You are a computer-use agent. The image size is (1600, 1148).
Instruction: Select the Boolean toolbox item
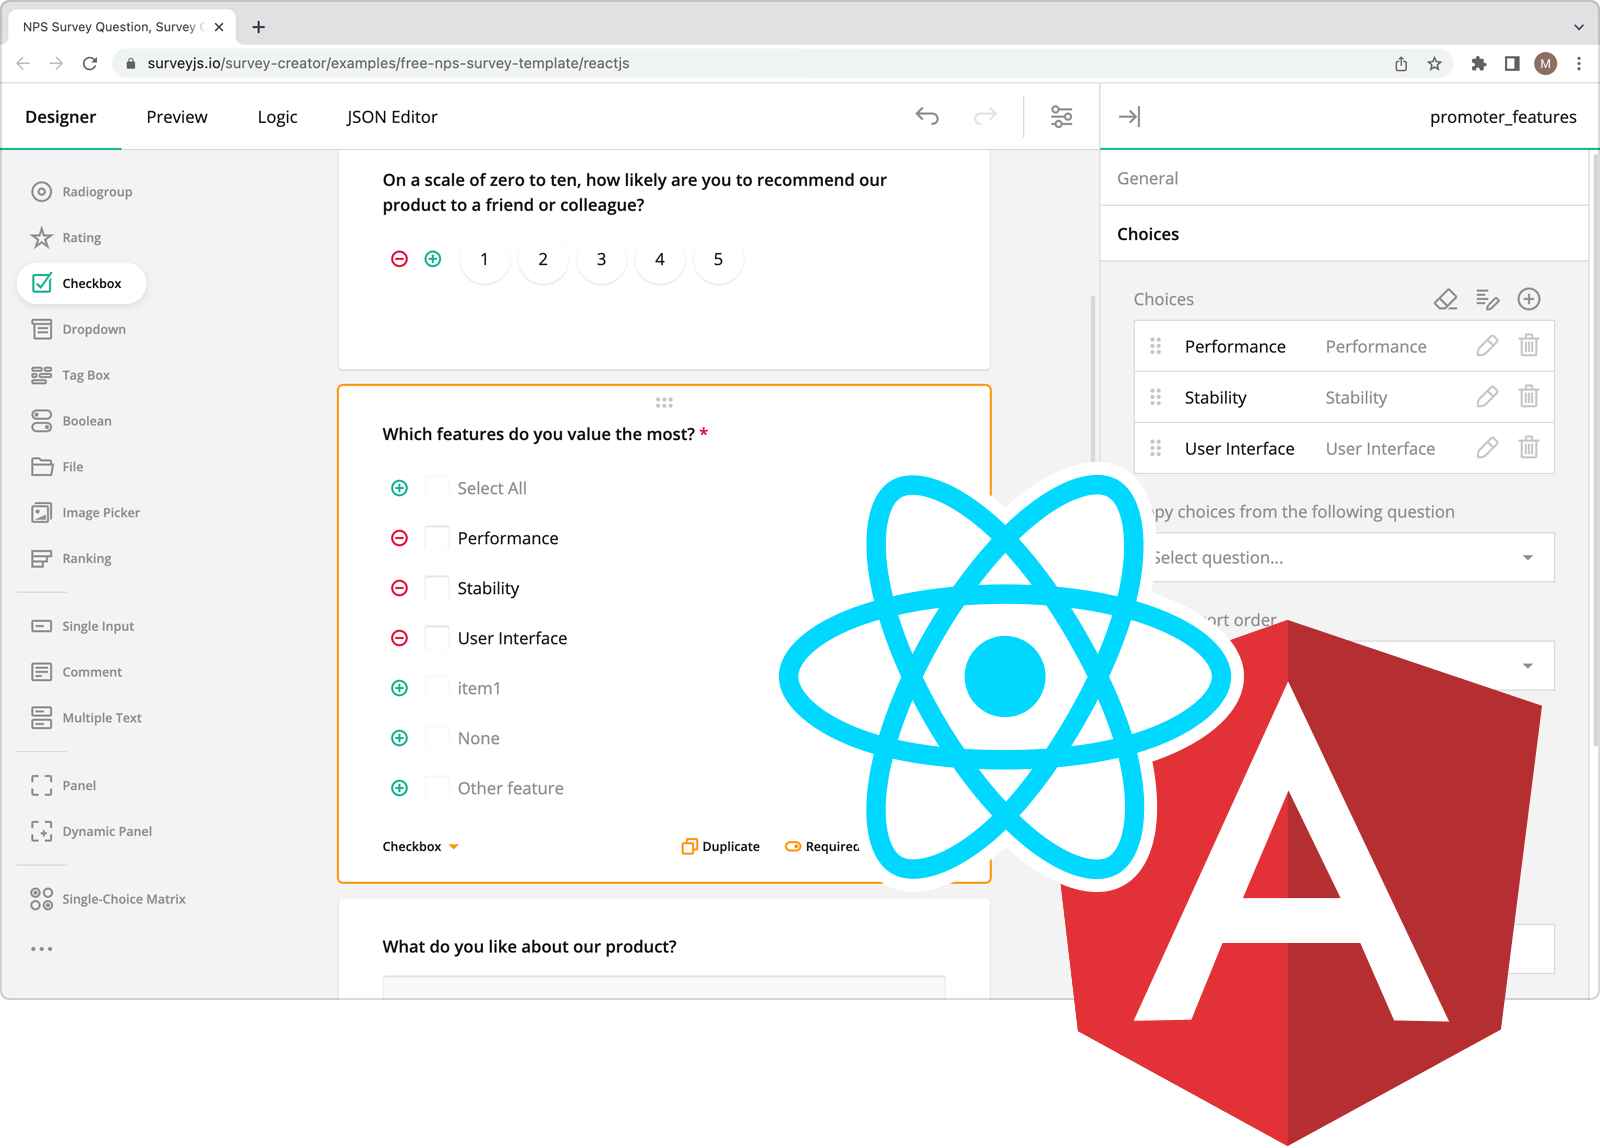[x=72, y=422]
